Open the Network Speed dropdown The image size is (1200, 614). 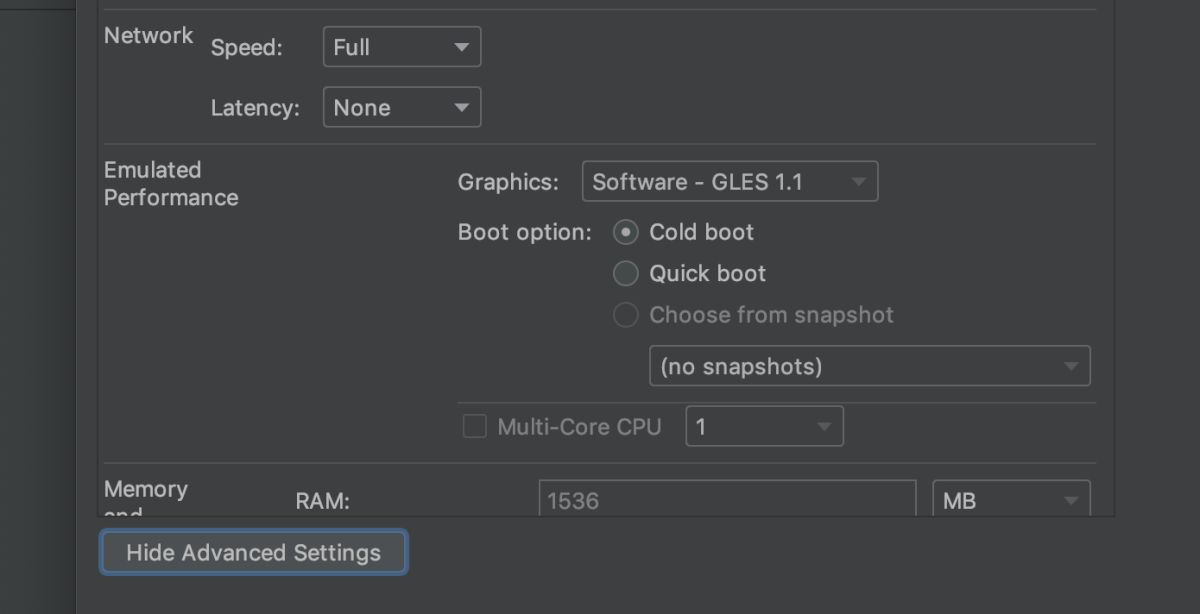pyautogui.click(x=401, y=47)
